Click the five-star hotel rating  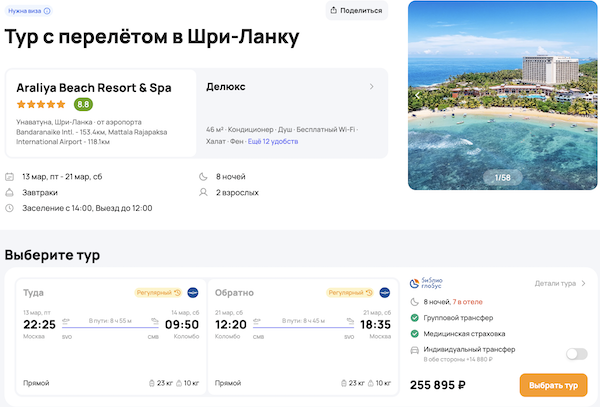[x=42, y=104]
